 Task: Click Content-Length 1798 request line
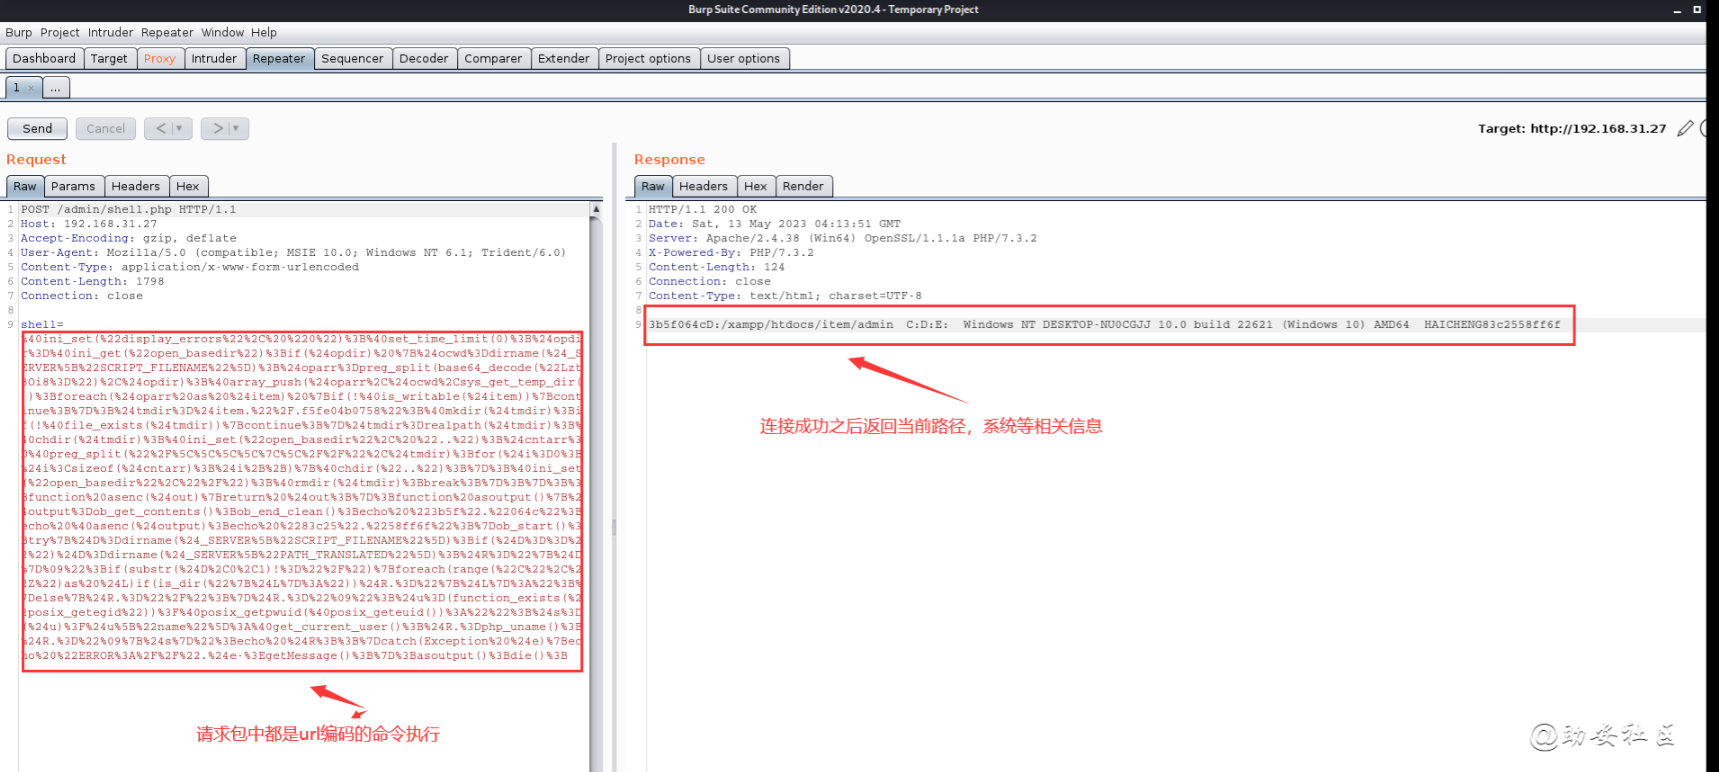click(93, 282)
